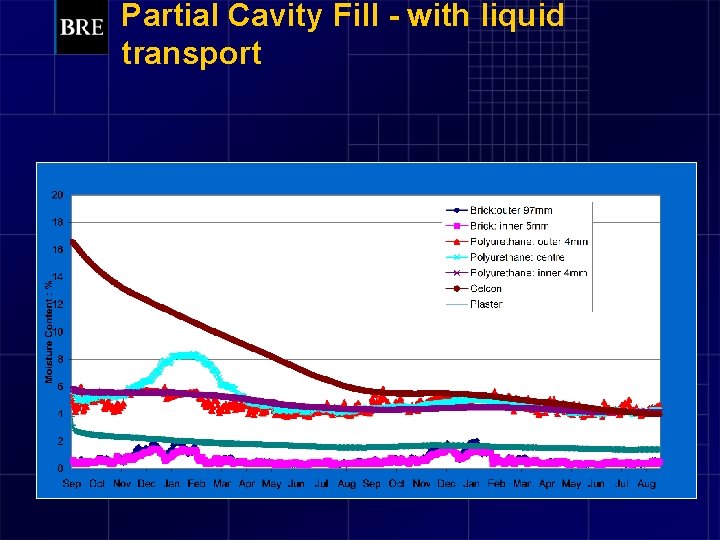720x540 pixels.
Task: Click the 8 value on the y-axis
Action: (x=60, y=360)
